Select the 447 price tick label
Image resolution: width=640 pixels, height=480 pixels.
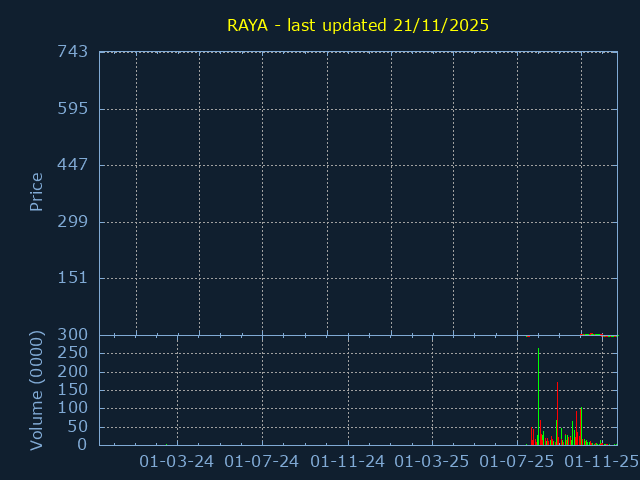[72, 165]
